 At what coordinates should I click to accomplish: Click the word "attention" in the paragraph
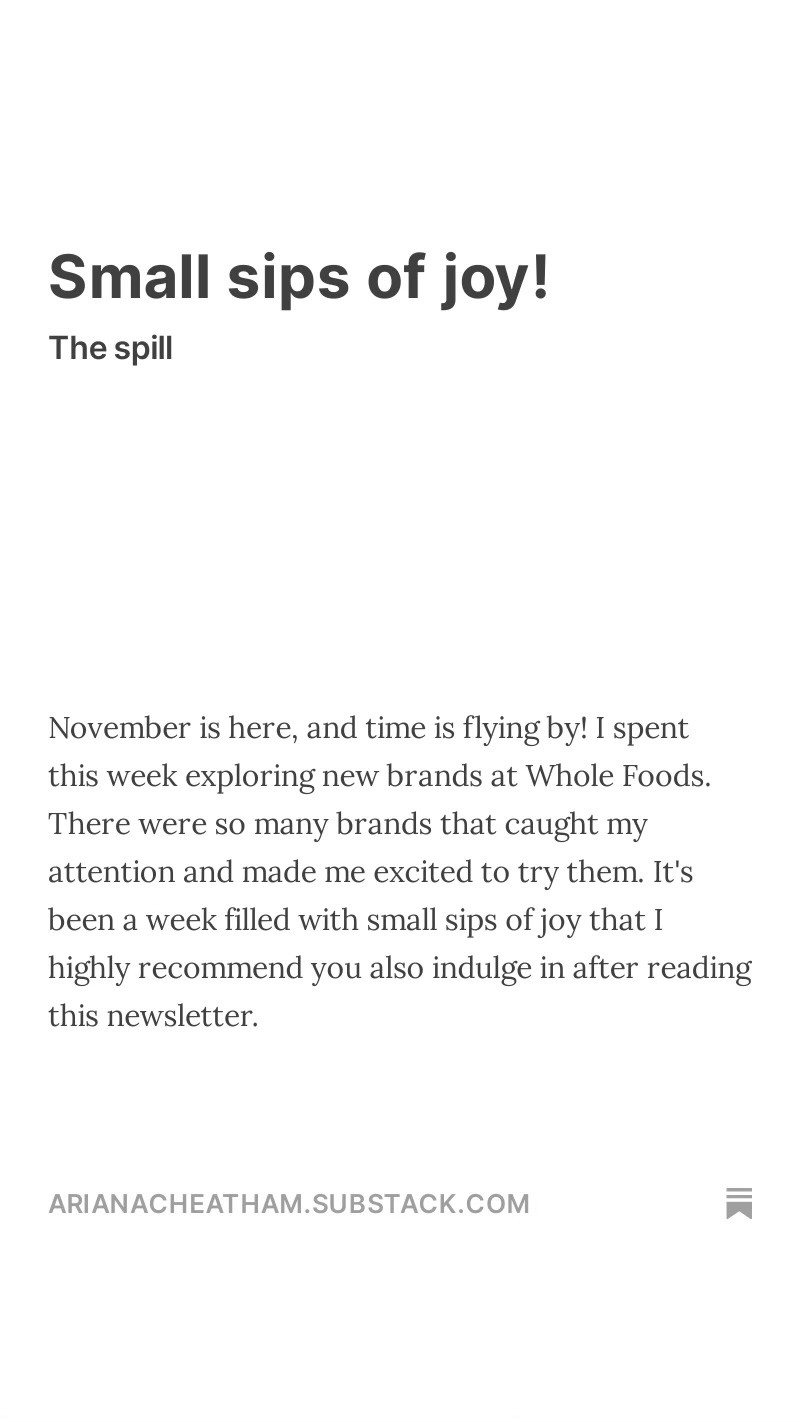[111, 872]
